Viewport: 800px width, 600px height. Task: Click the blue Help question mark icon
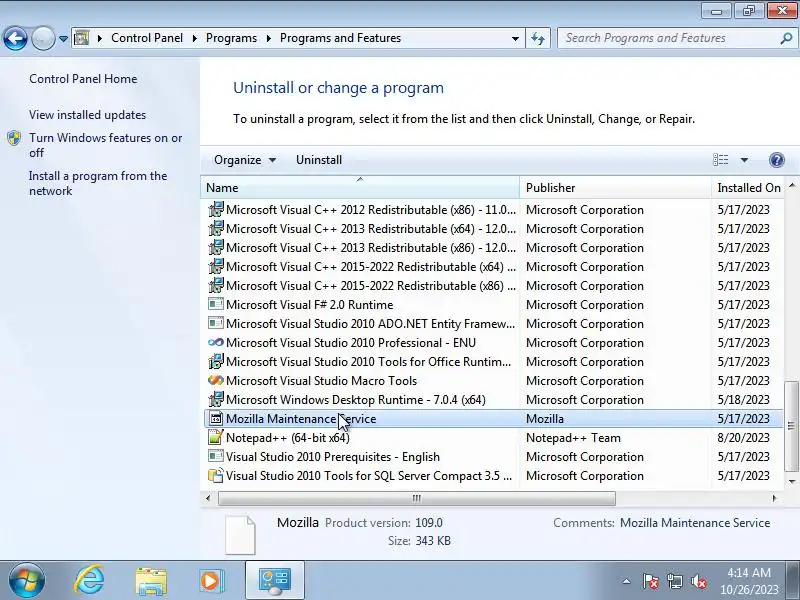(x=777, y=160)
